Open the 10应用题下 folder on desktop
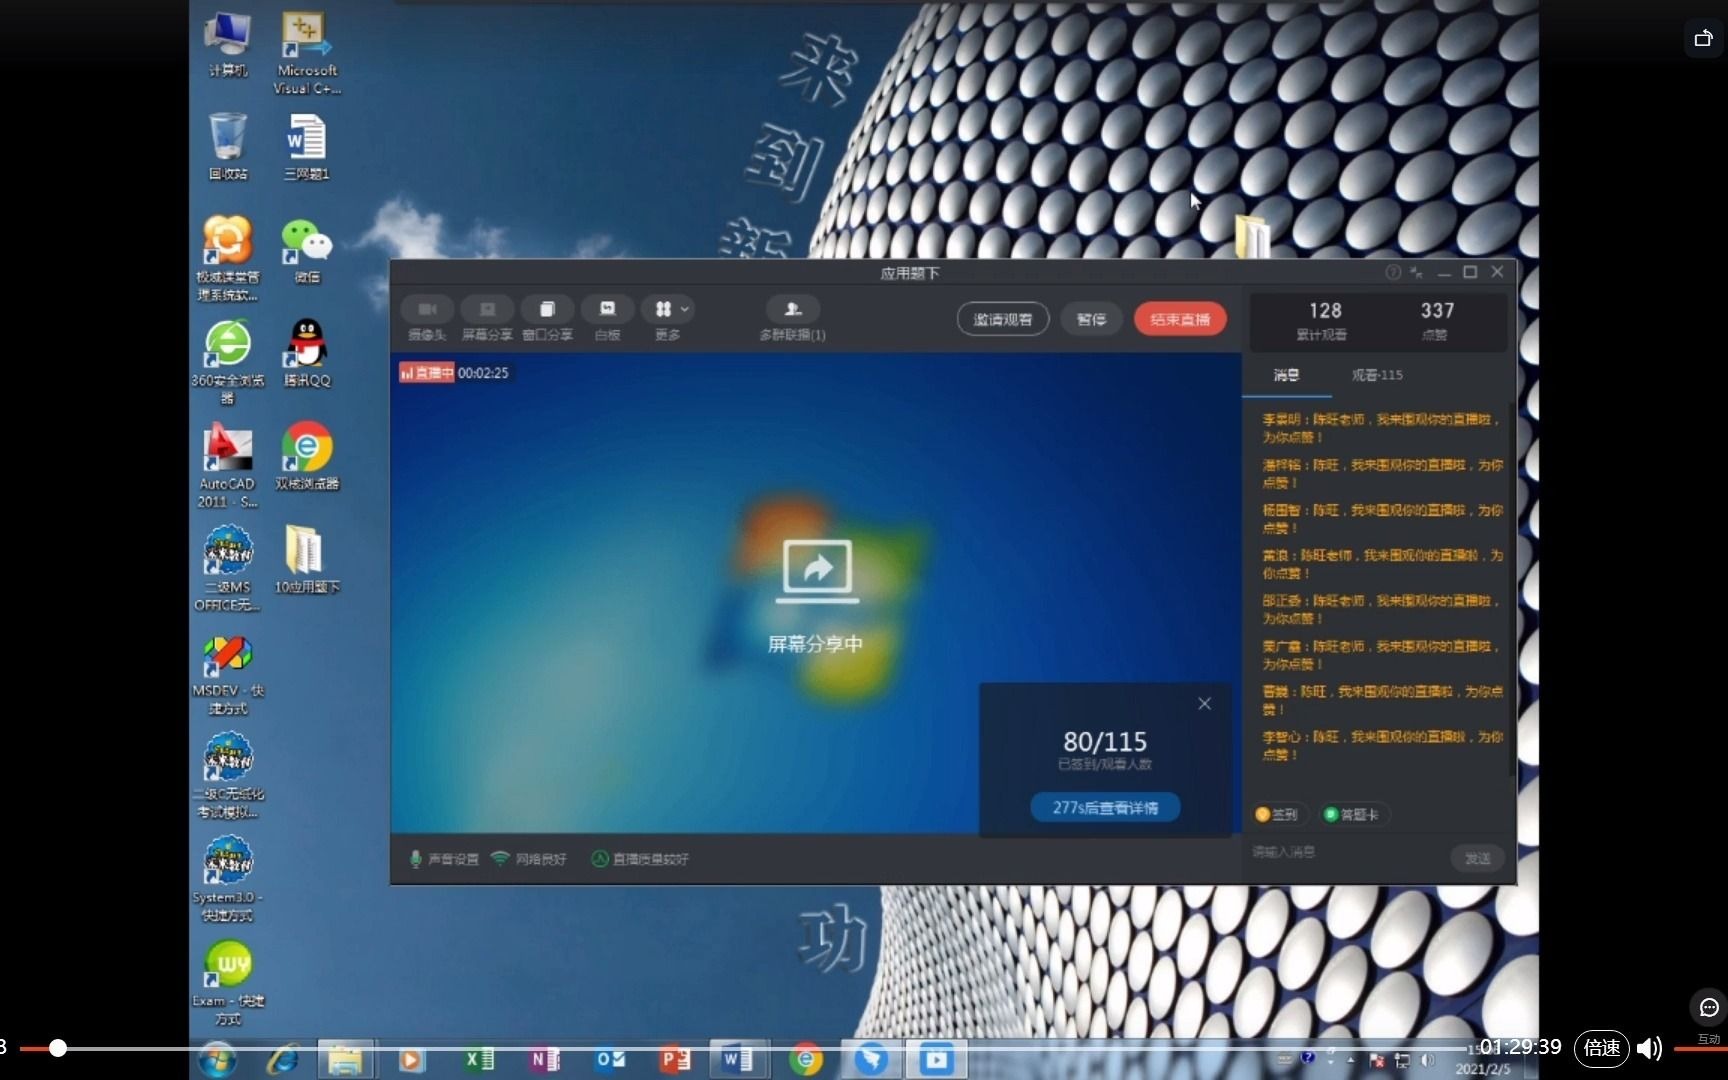Image resolution: width=1728 pixels, height=1080 pixels. 306,559
